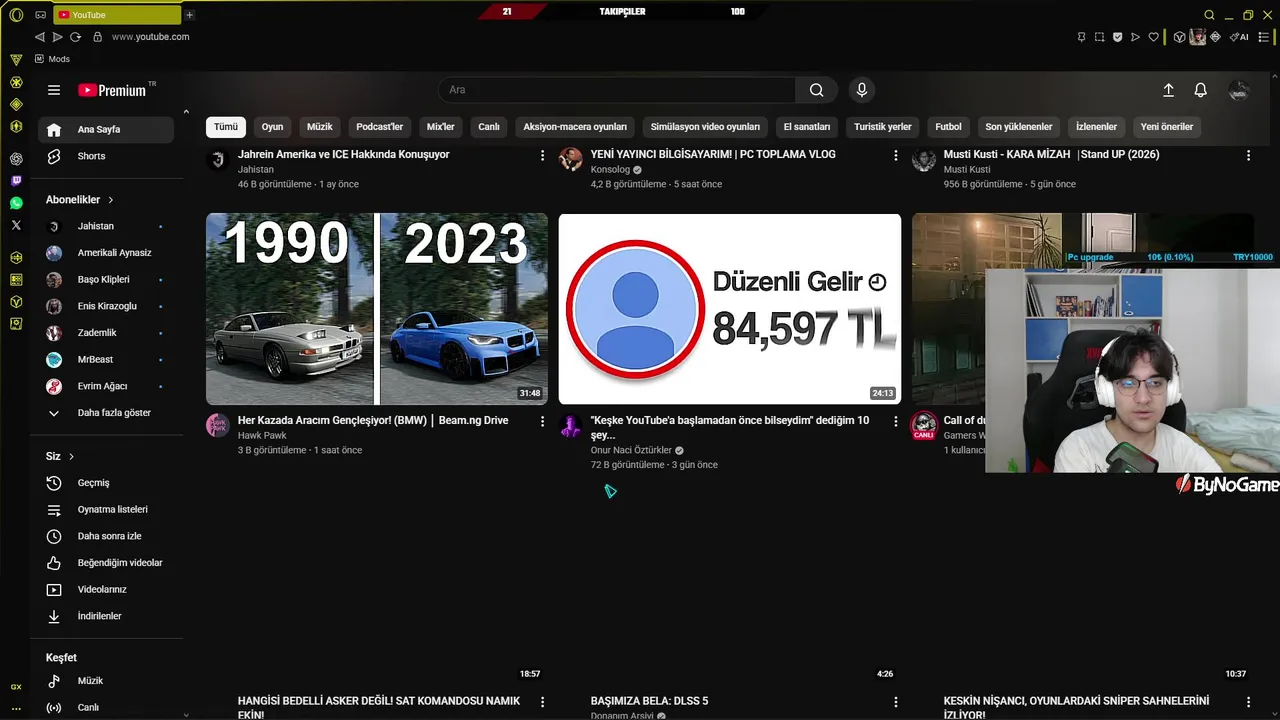1280x720 pixels.
Task: Select the Aksiyon-macera oyunları chip
Action: point(575,127)
